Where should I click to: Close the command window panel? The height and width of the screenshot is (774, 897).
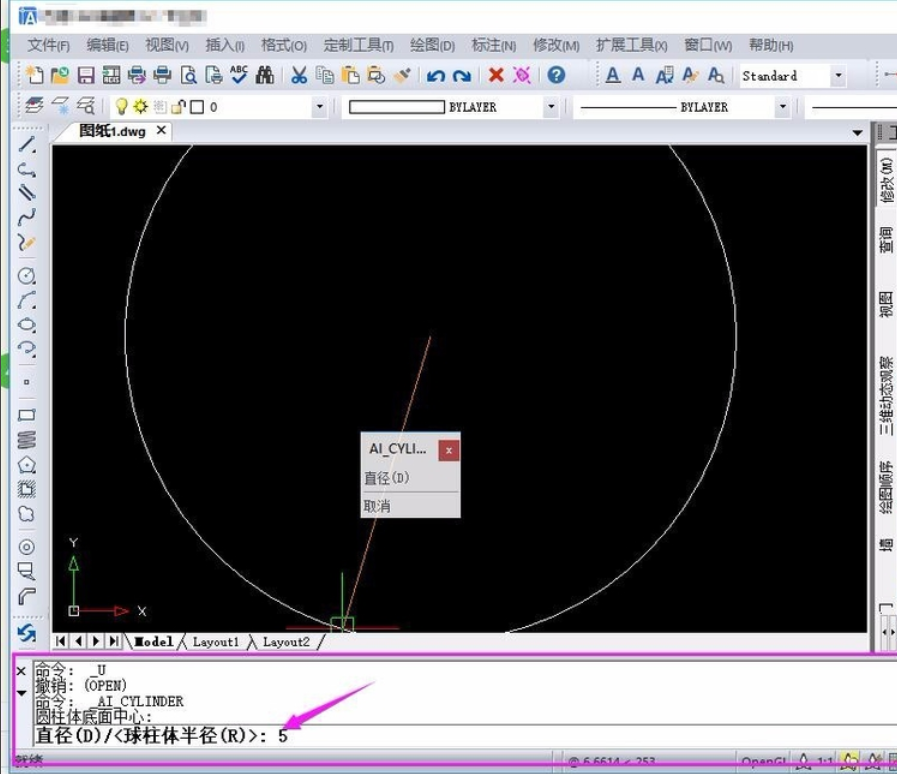(21, 671)
